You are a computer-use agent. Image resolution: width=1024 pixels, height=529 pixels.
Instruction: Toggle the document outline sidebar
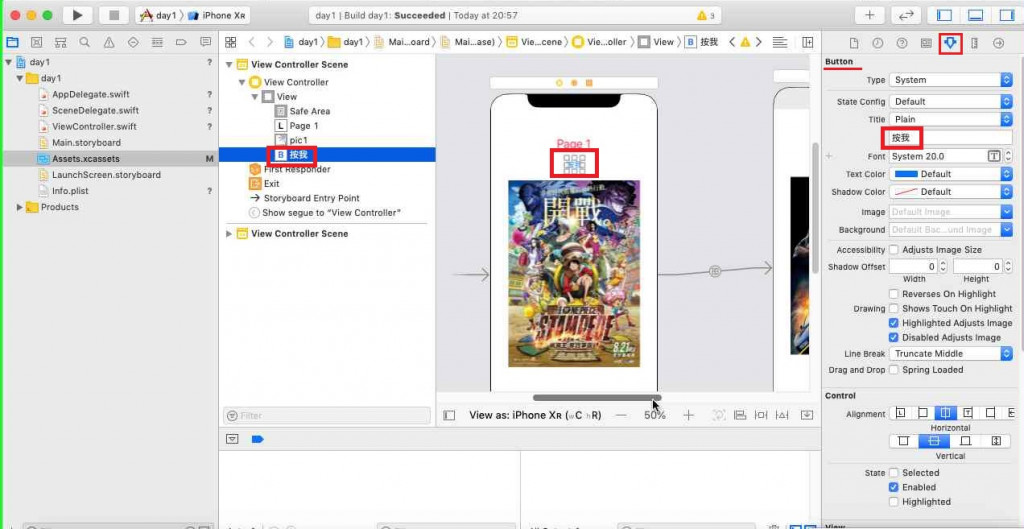click(x=449, y=415)
